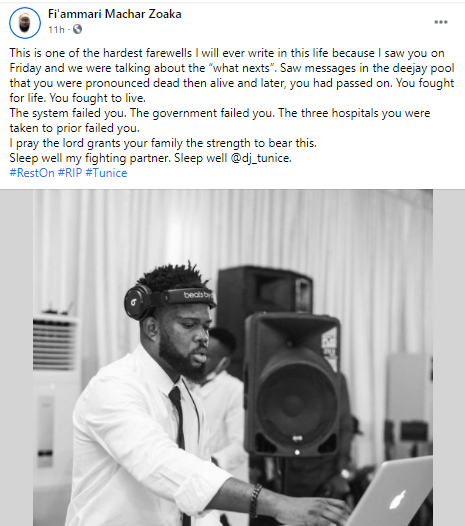The image size is (465, 526).
Task: Click the large front speaker in the photo
Action: (x=293, y=386)
